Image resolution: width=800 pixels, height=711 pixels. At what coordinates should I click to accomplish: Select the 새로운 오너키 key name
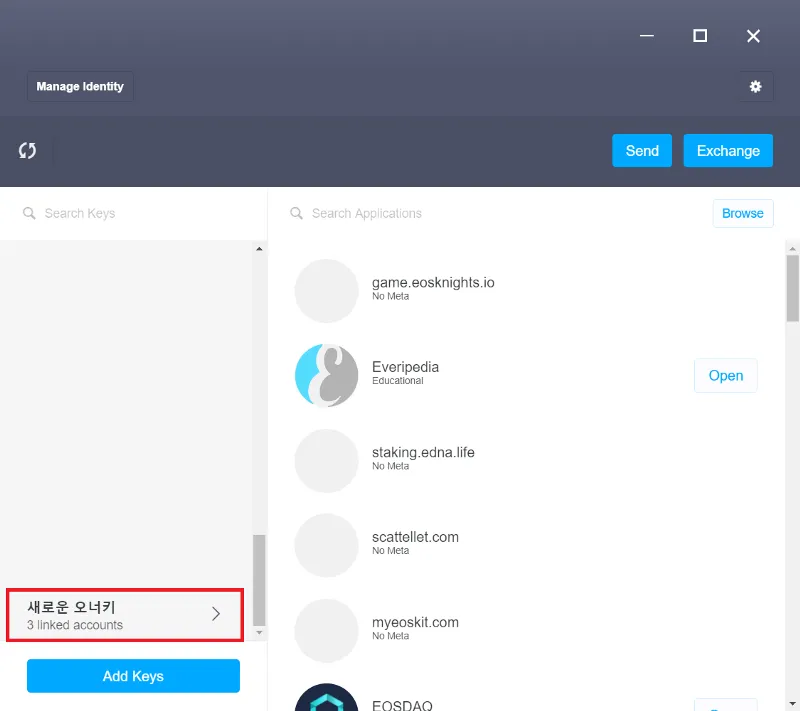click(71, 607)
